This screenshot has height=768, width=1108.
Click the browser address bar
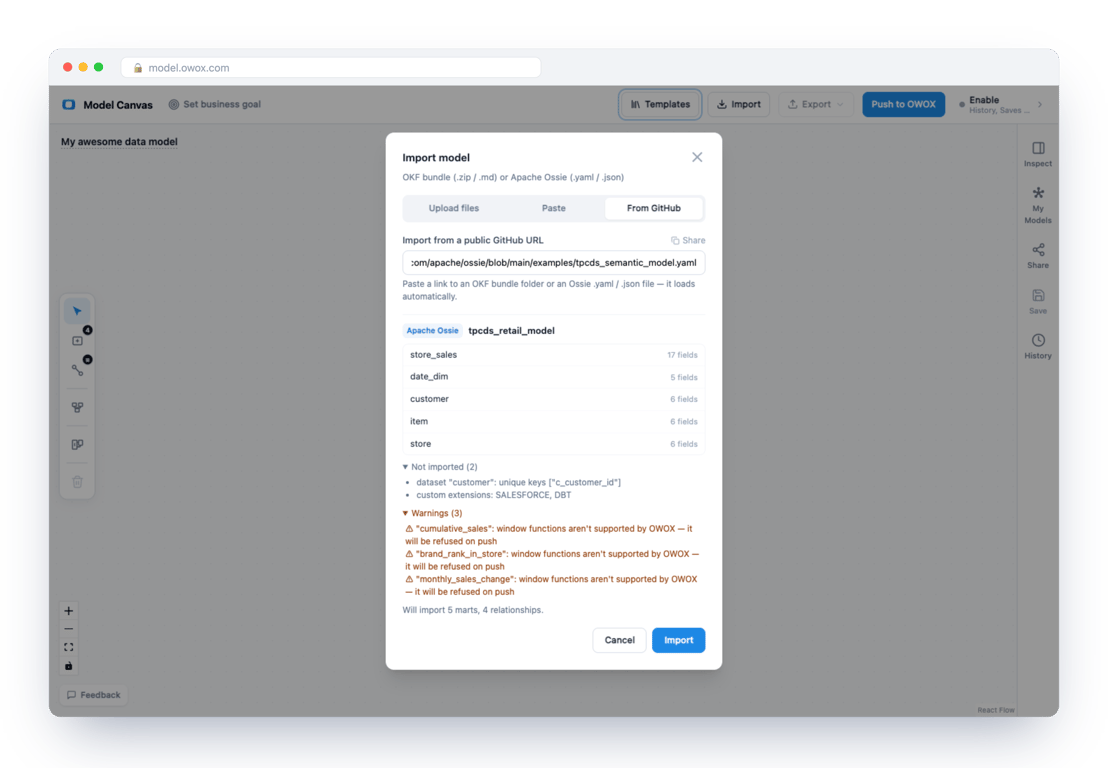click(x=331, y=68)
